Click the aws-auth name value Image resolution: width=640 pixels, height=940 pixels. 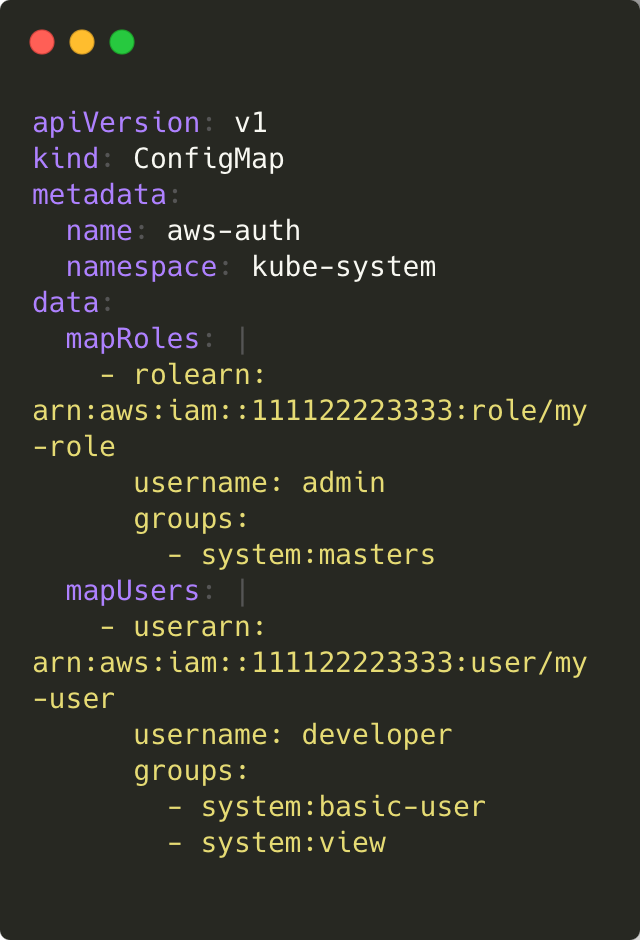pos(234,231)
